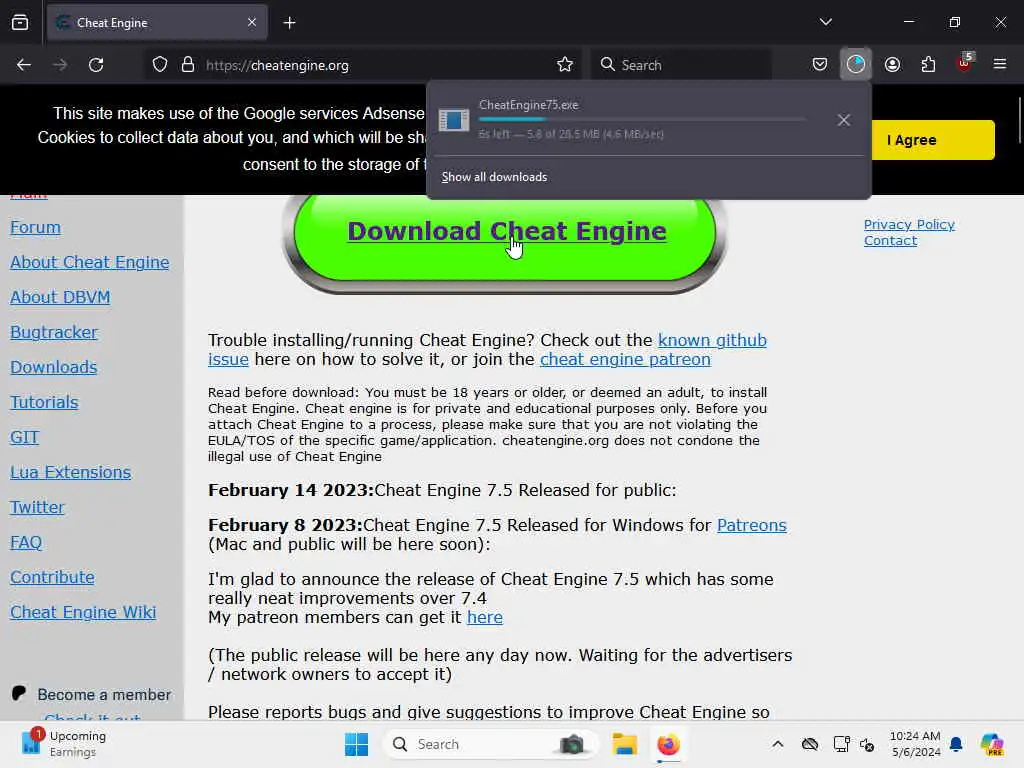
Task: Open the Cheat Engine Wiki link
Action: click(83, 613)
